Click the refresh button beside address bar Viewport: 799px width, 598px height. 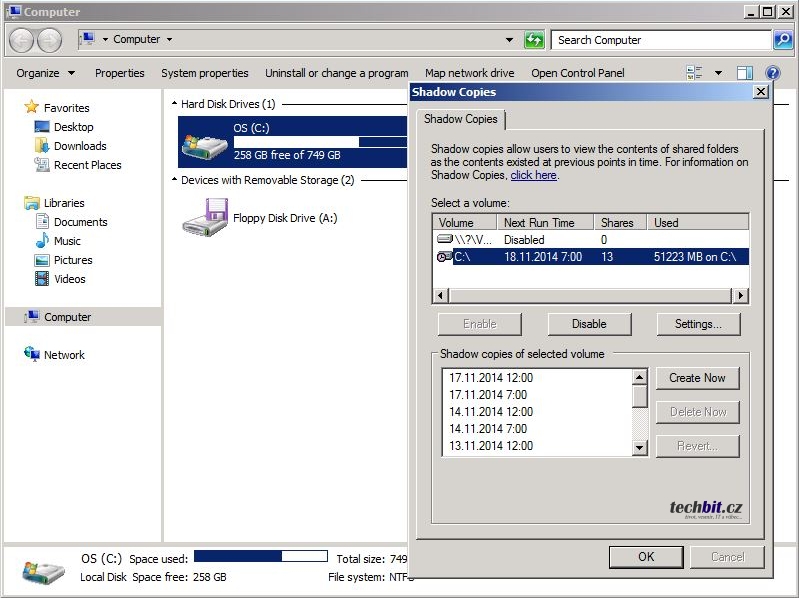coord(535,40)
